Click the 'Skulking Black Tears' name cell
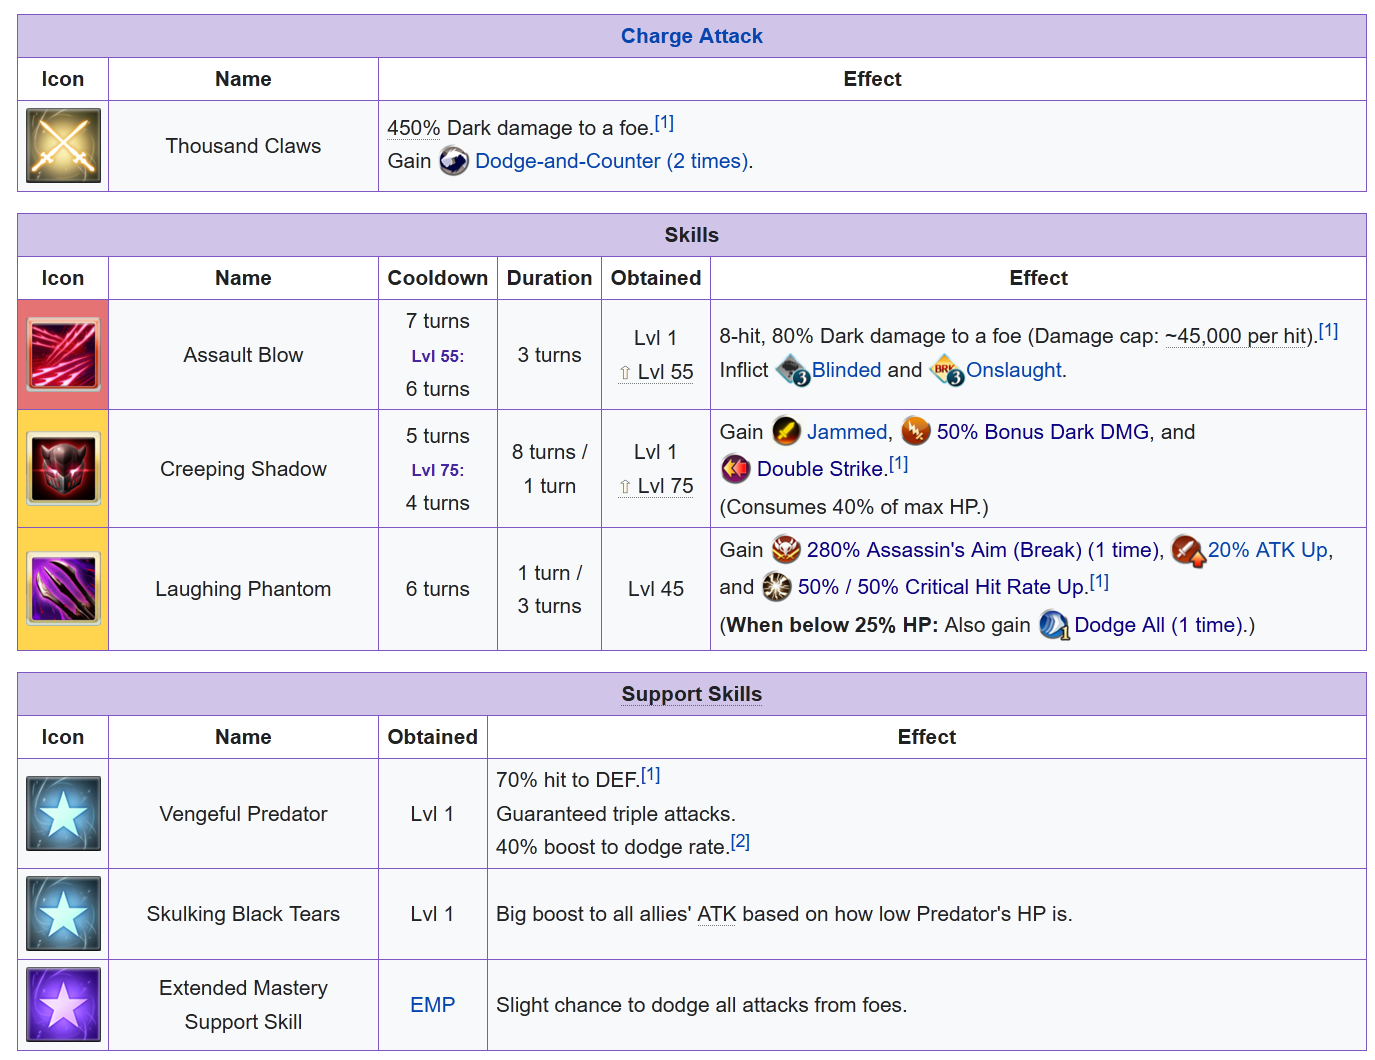This screenshot has height=1060, width=1375. (x=243, y=914)
